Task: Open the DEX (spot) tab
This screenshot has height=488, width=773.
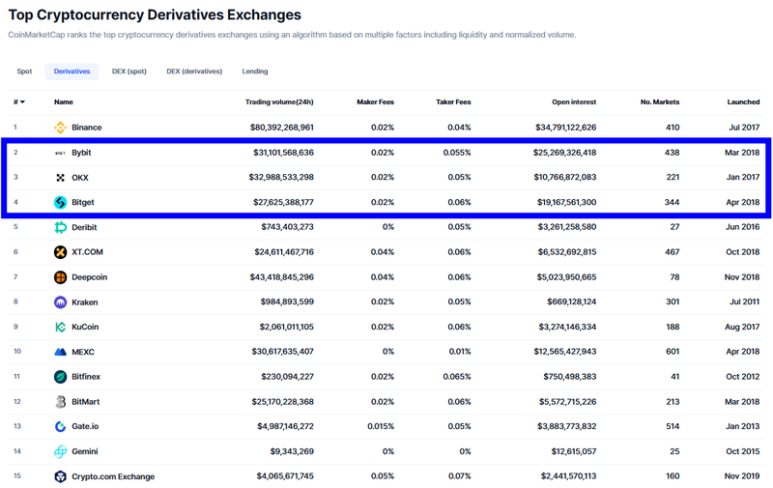Action: click(129, 71)
